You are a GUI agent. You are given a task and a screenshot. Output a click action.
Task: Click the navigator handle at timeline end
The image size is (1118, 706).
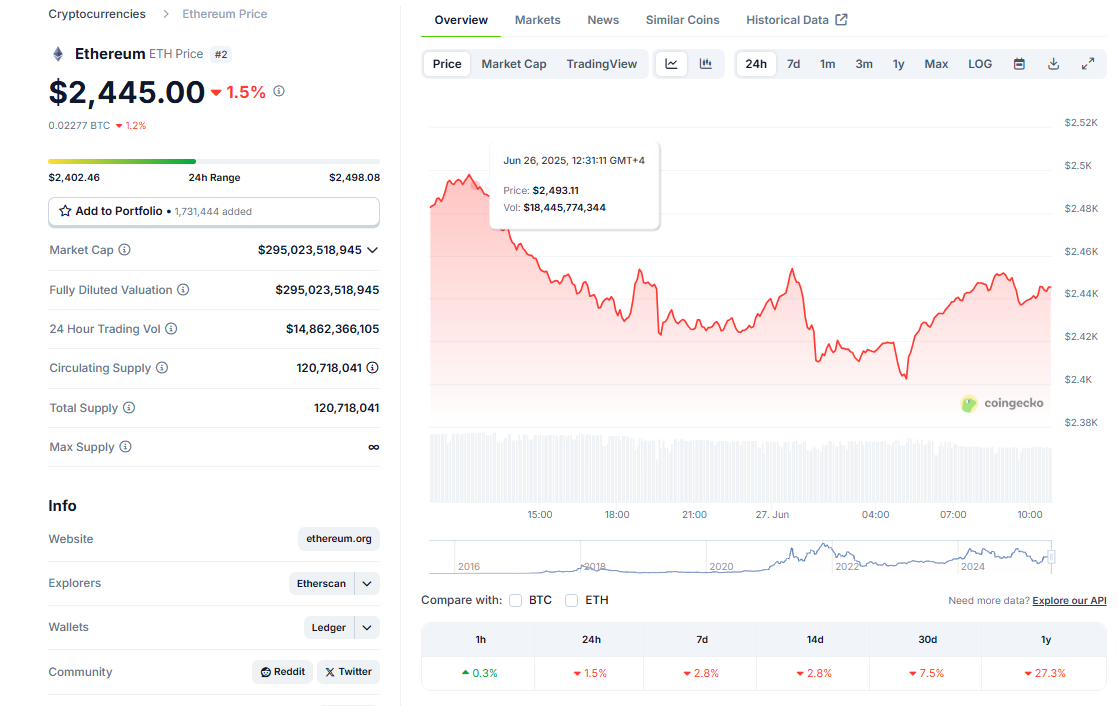(x=1051, y=557)
